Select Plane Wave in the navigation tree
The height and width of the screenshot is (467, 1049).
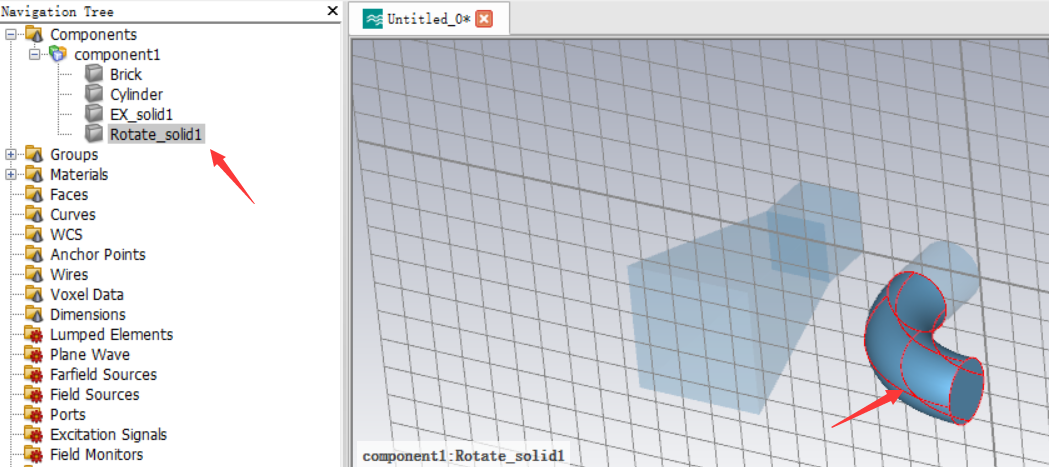pos(90,355)
